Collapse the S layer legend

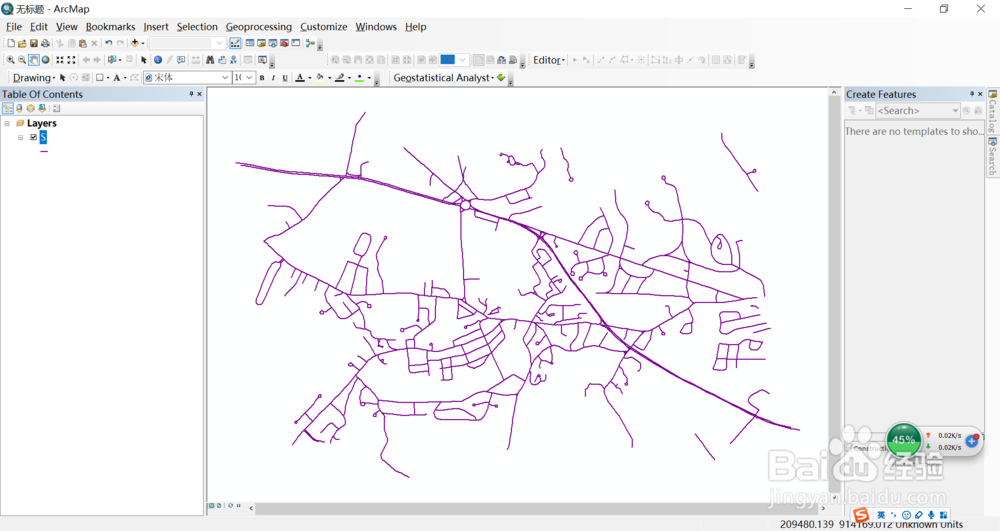pos(20,137)
